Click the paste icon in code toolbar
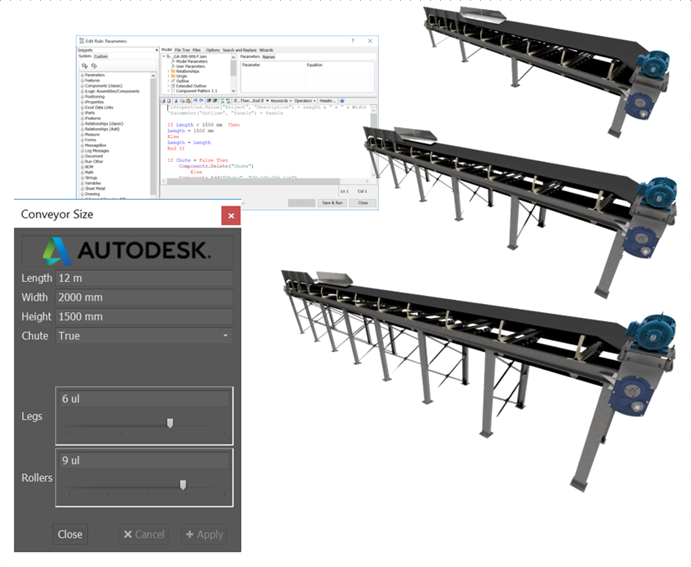 188,101
